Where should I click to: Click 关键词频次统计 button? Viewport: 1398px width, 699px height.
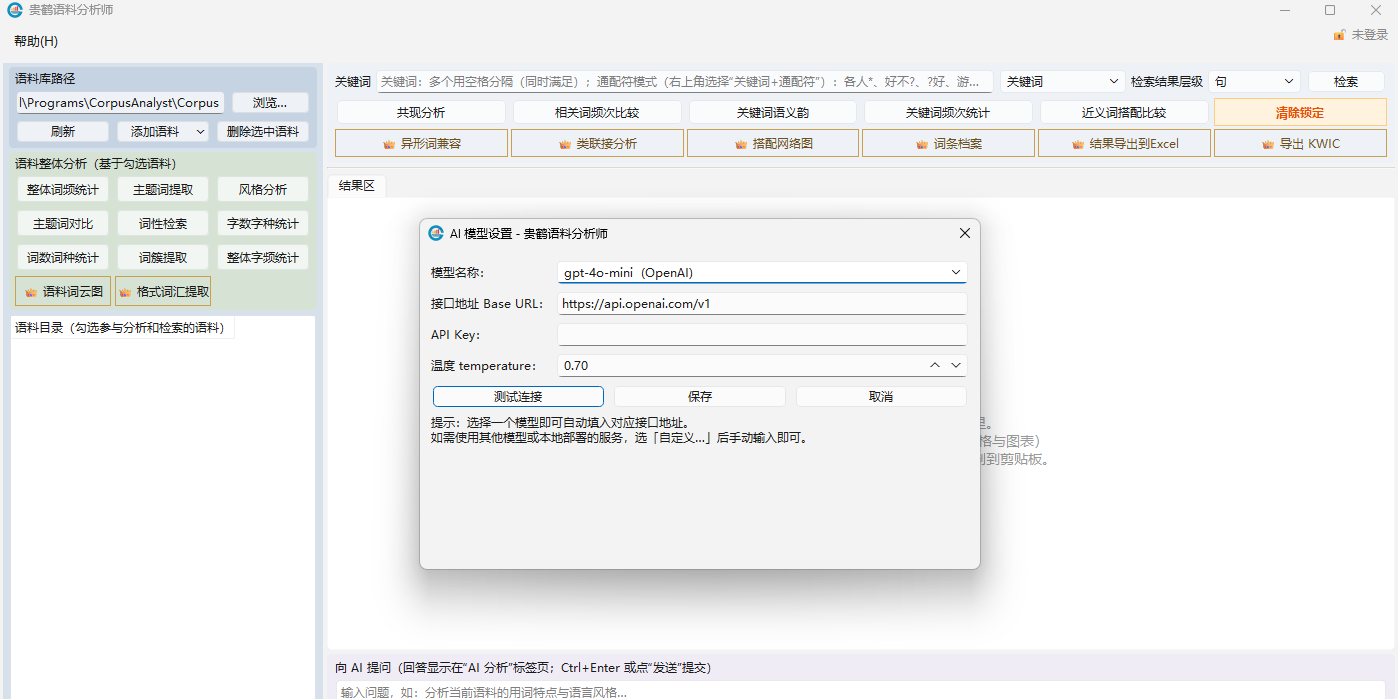[x=948, y=112]
